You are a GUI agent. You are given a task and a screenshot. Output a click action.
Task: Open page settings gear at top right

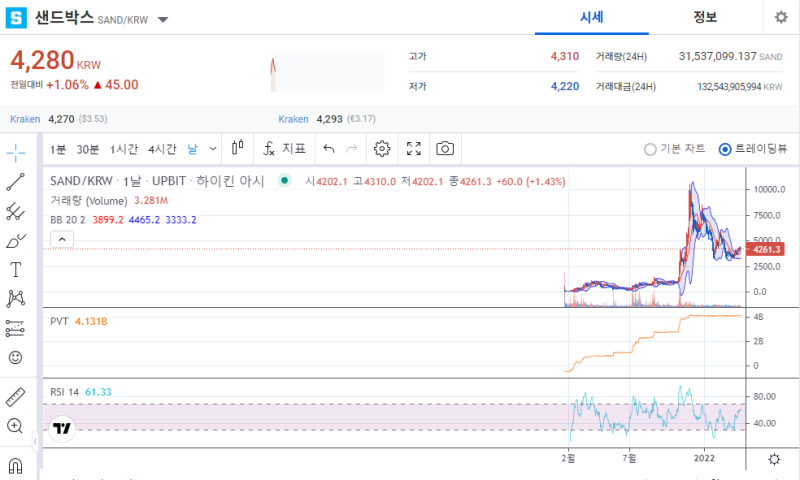pyautogui.click(x=781, y=17)
